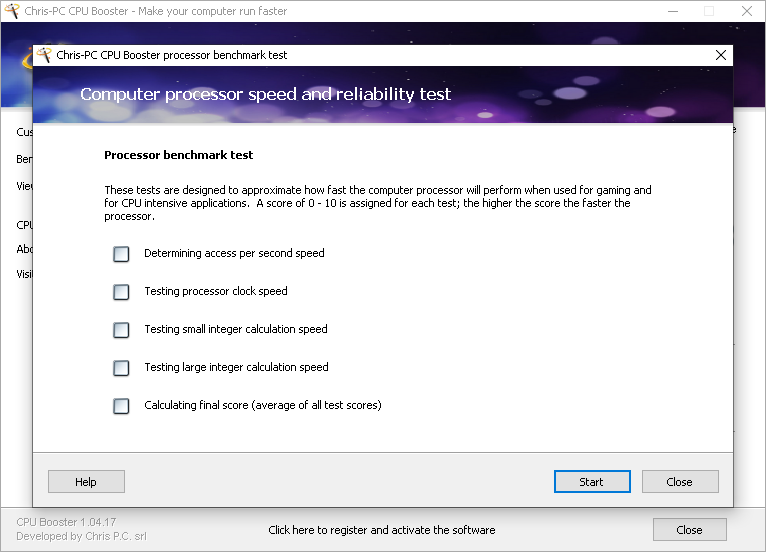Toggle the Calculating final score checkbox
This screenshot has width=766, height=552.
pyautogui.click(x=121, y=406)
